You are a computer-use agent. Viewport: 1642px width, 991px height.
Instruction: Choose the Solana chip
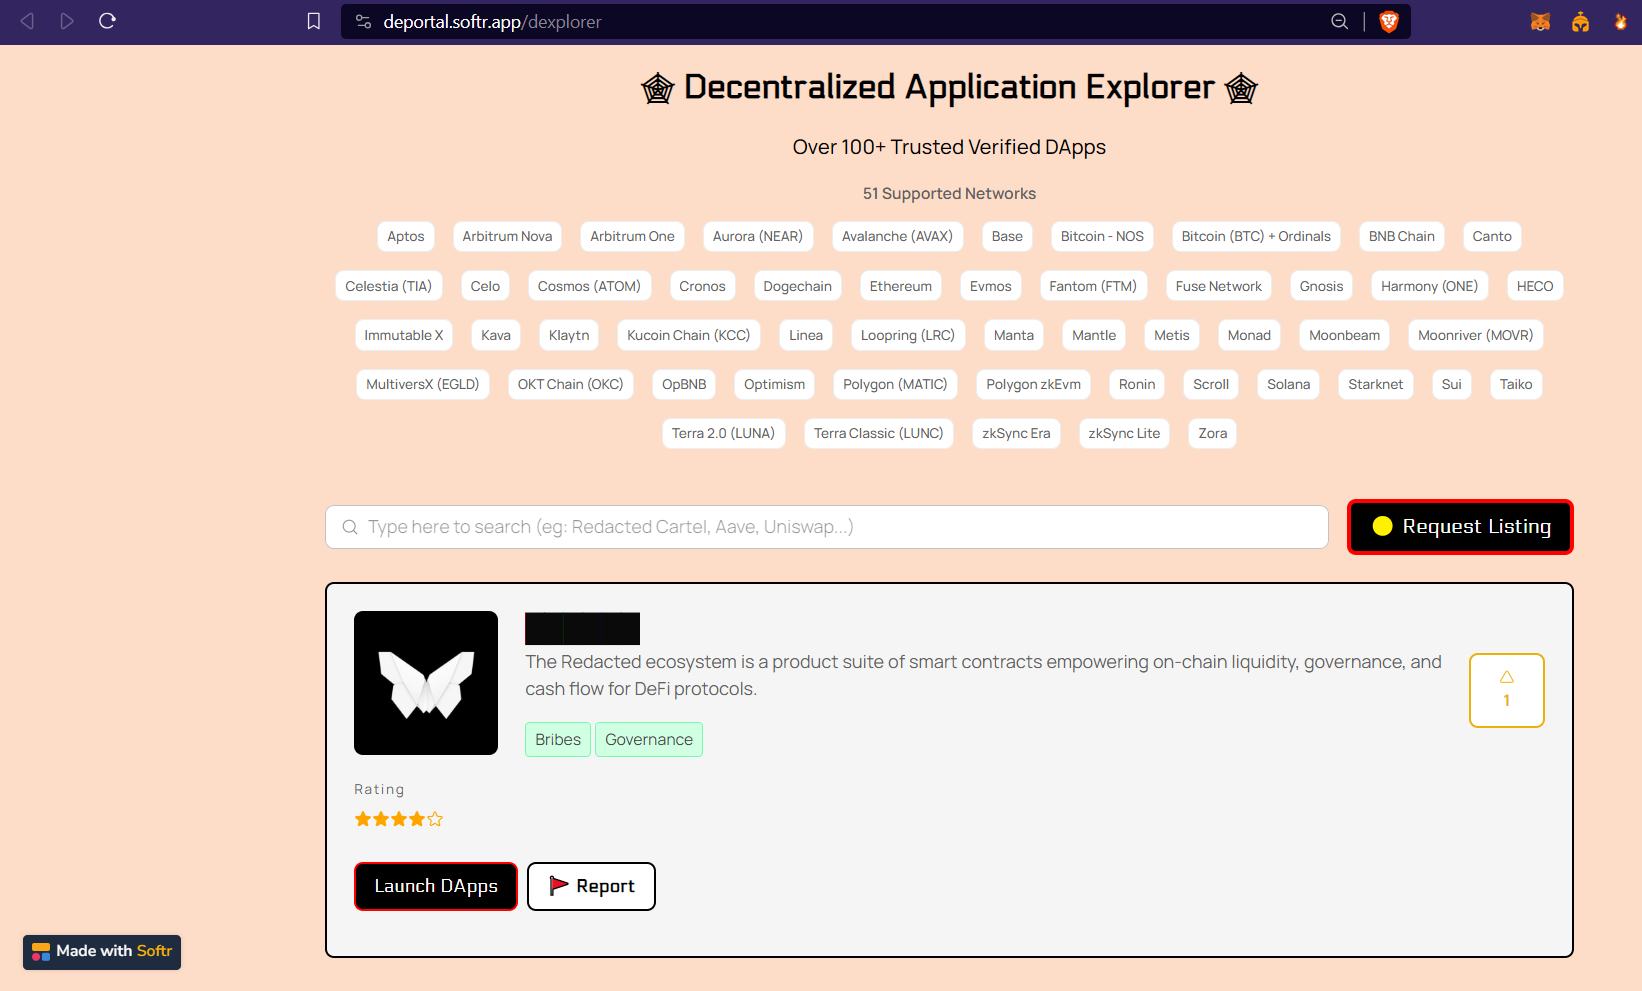(1288, 384)
